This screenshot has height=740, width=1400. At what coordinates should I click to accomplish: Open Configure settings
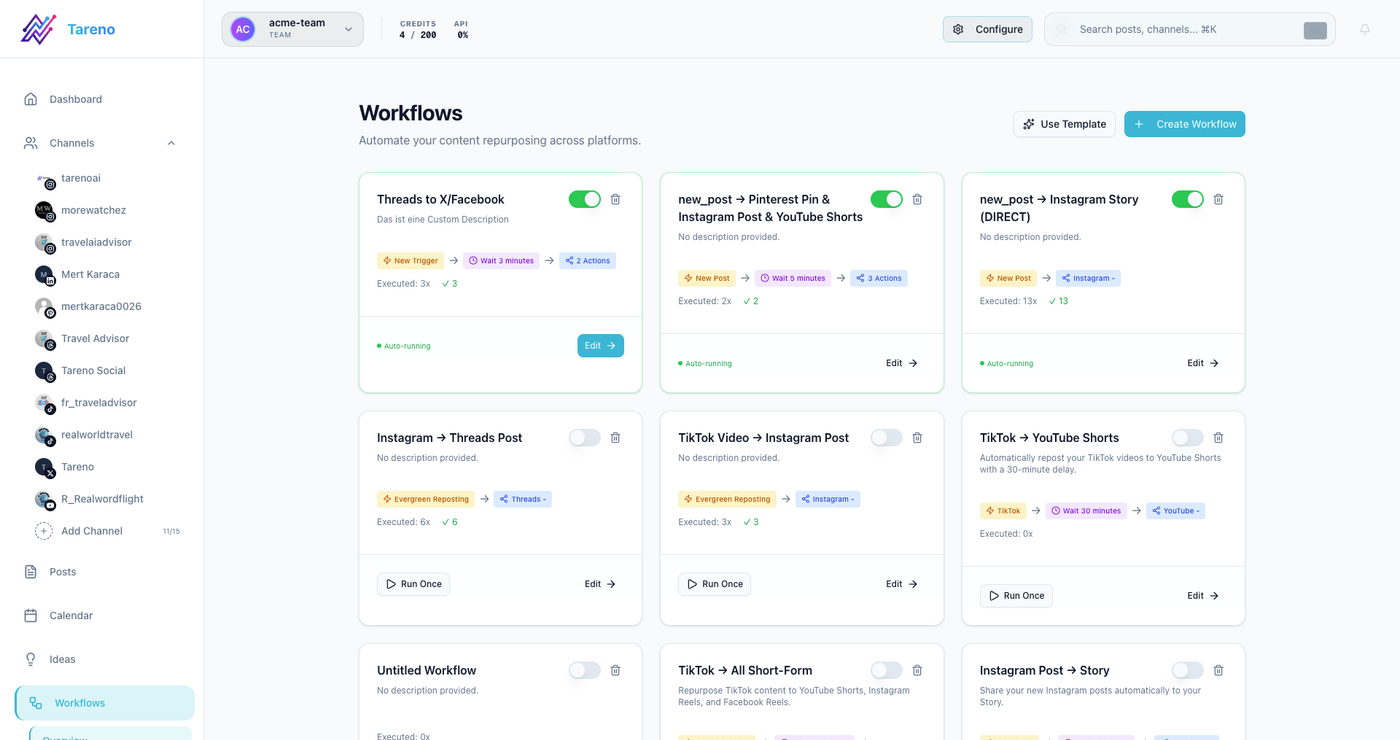coord(987,29)
